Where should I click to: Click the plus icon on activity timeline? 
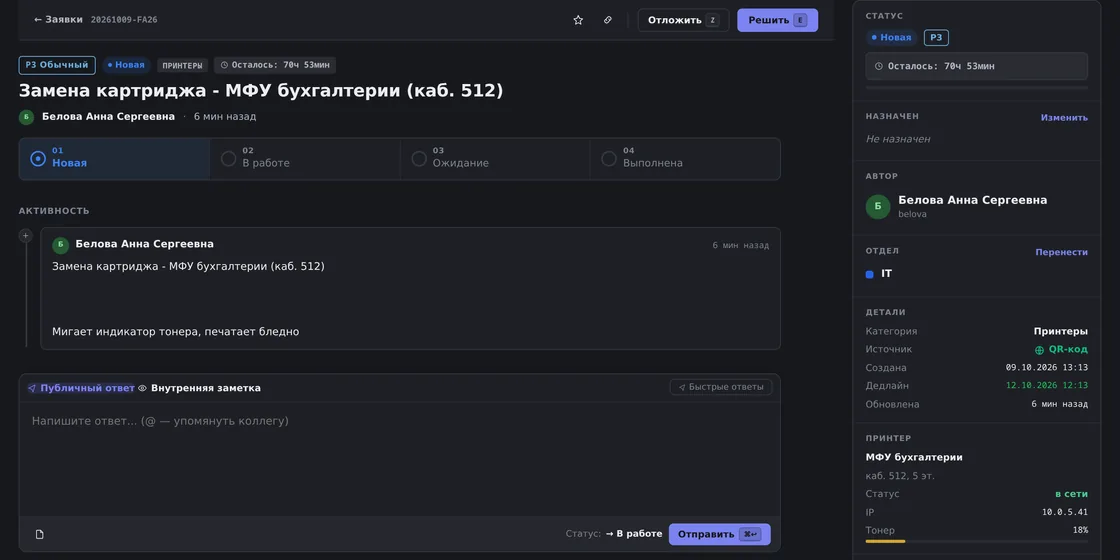click(x=26, y=236)
